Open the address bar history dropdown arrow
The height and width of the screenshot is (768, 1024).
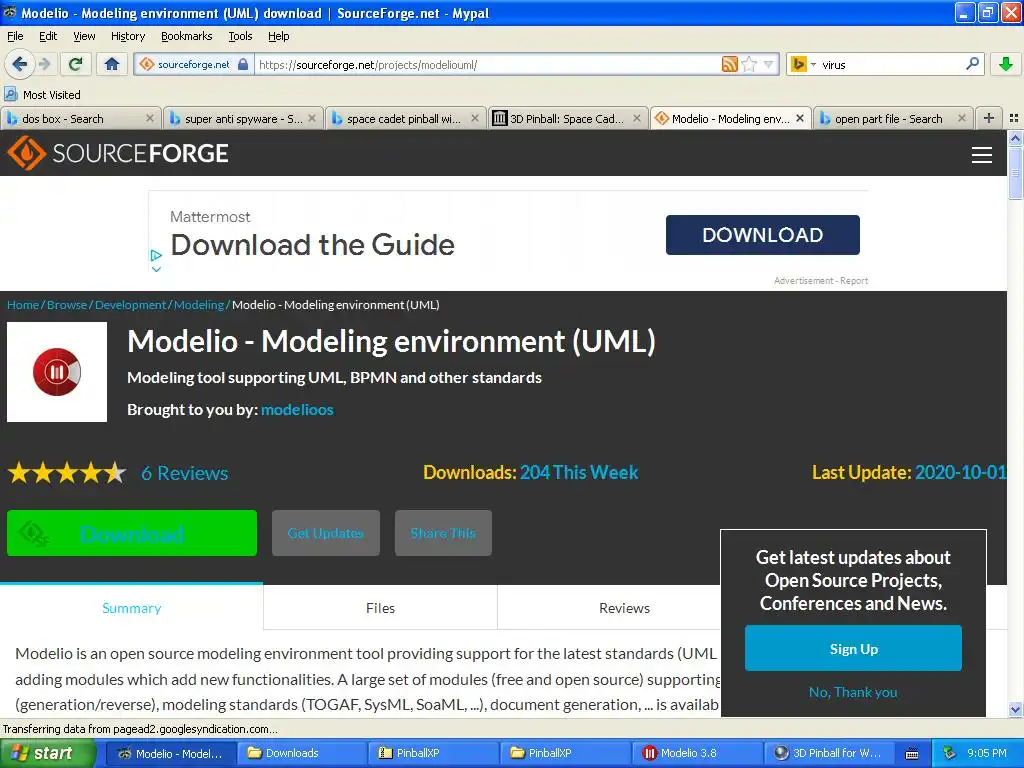(768, 64)
